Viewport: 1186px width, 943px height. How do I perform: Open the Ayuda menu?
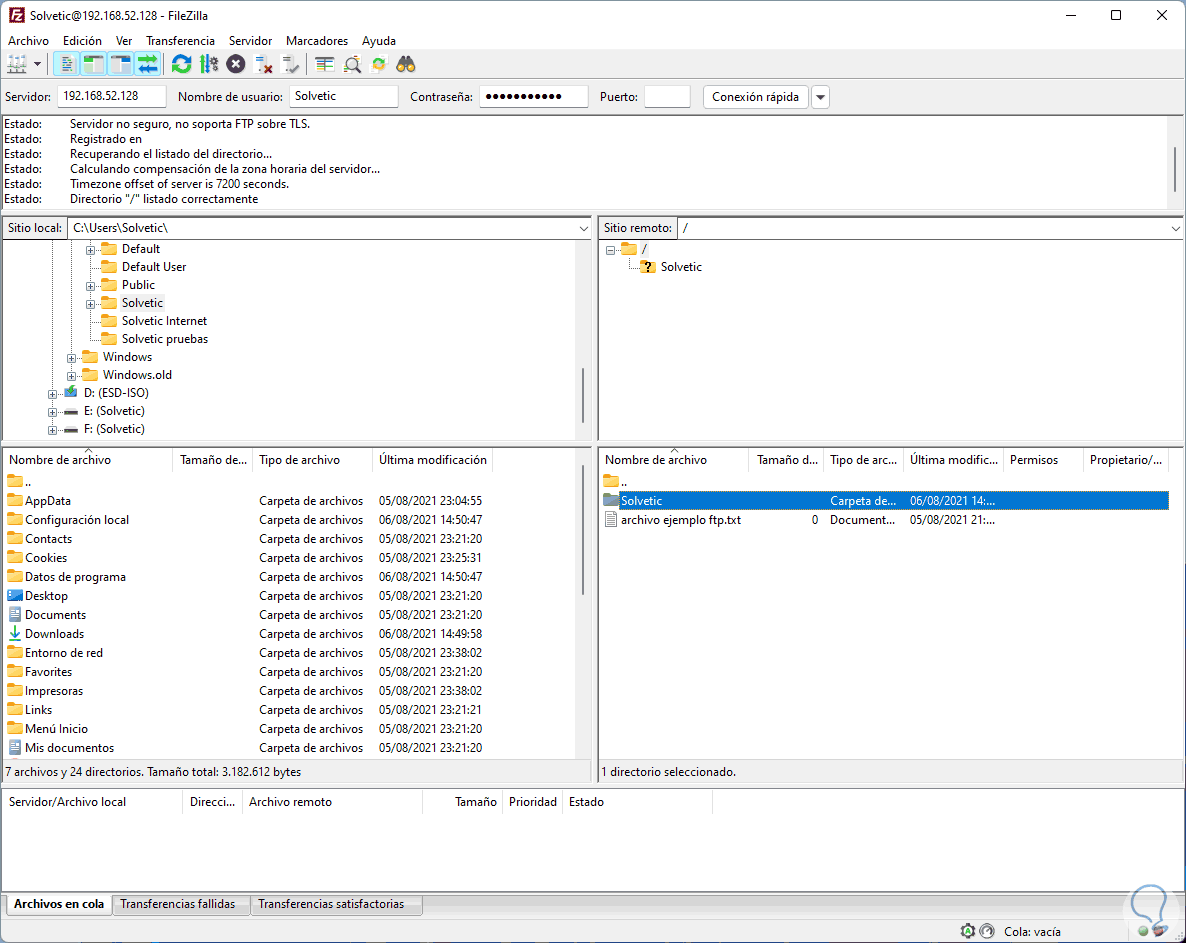[378, 41]
